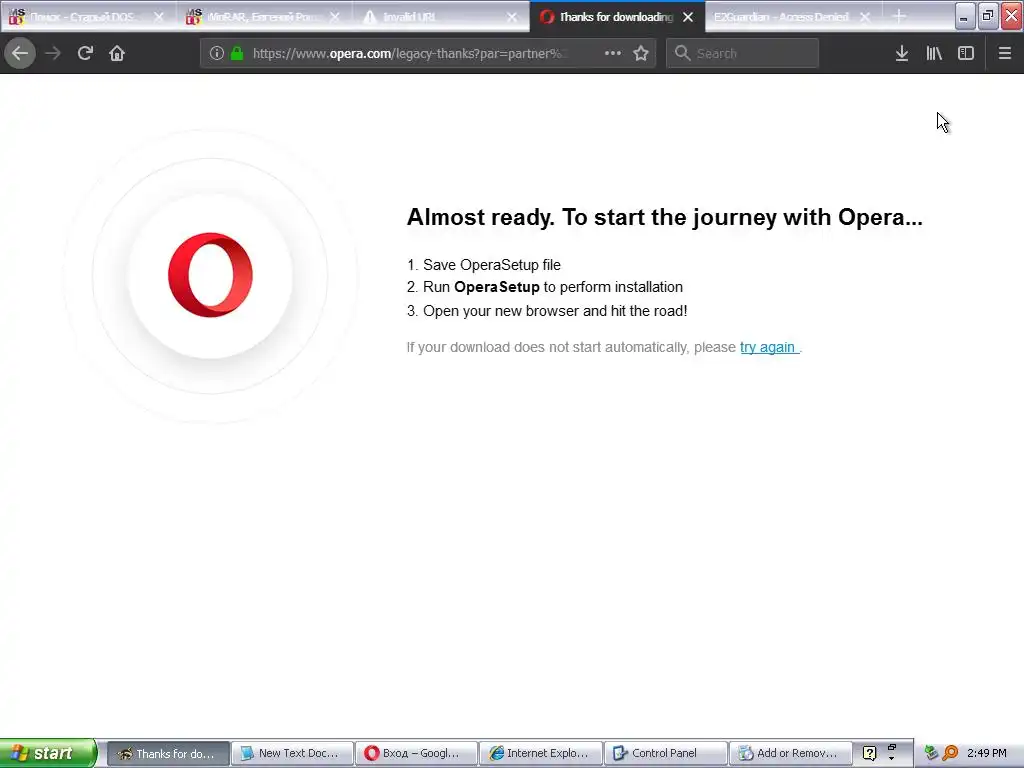Close the WinRAR tab
Viewport: 1024px width, 768px height.
click(335, 17)
